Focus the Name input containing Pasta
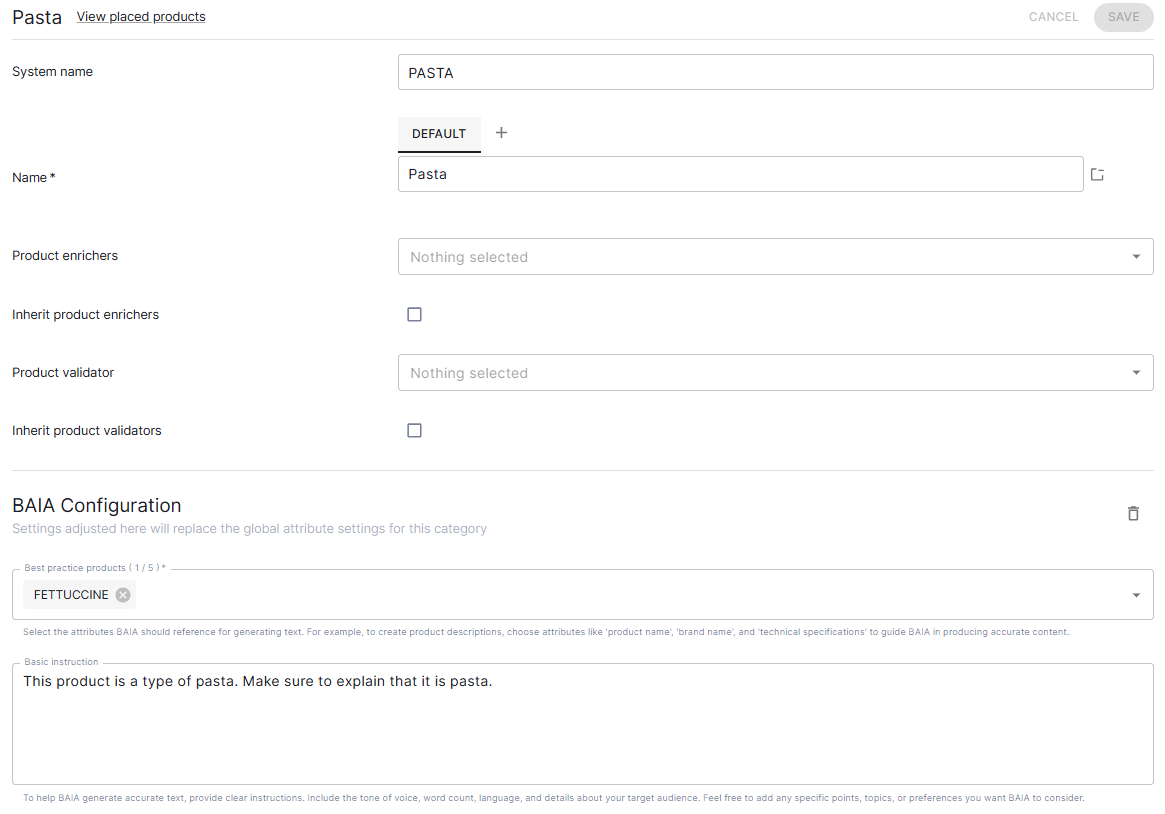This screenshot has height=814, width=1165. (740, 174)
